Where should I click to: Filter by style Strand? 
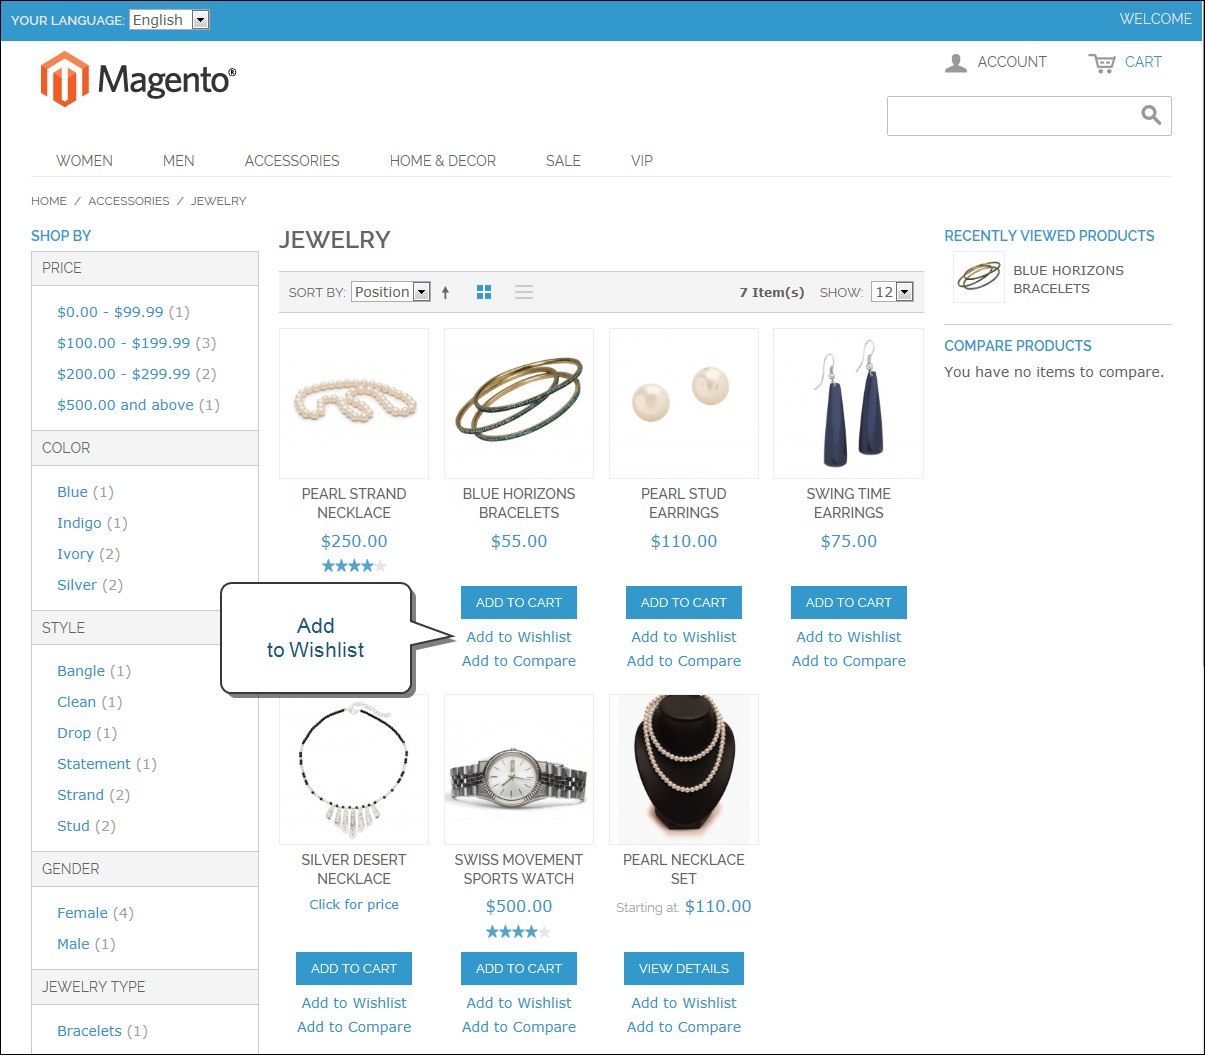click(80, 795)
